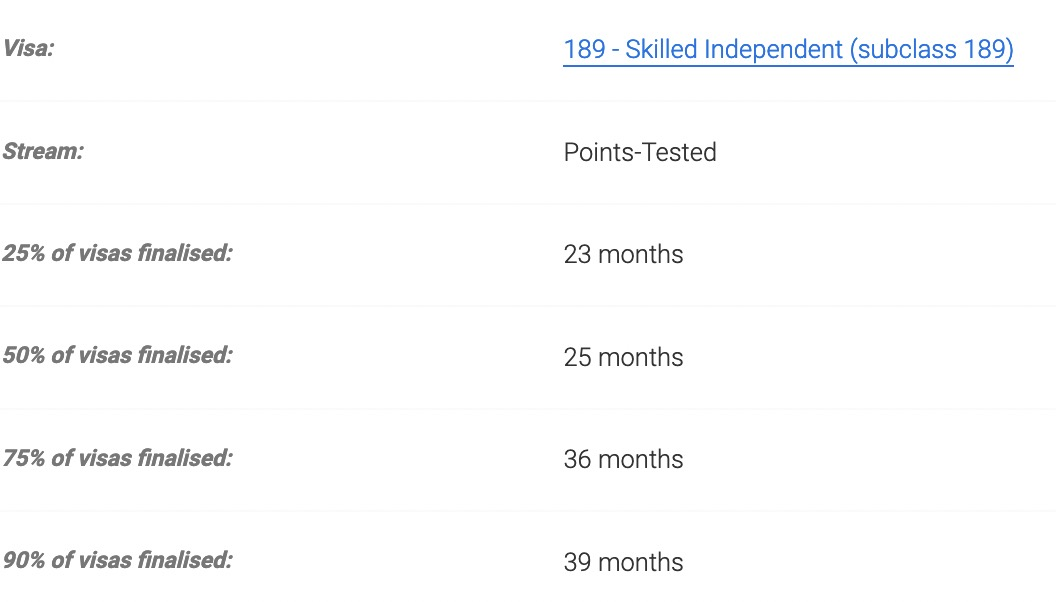The image size is (1056, 602).
Task: Click the "25% of visas finalised:" label
Action: point(117,253)
